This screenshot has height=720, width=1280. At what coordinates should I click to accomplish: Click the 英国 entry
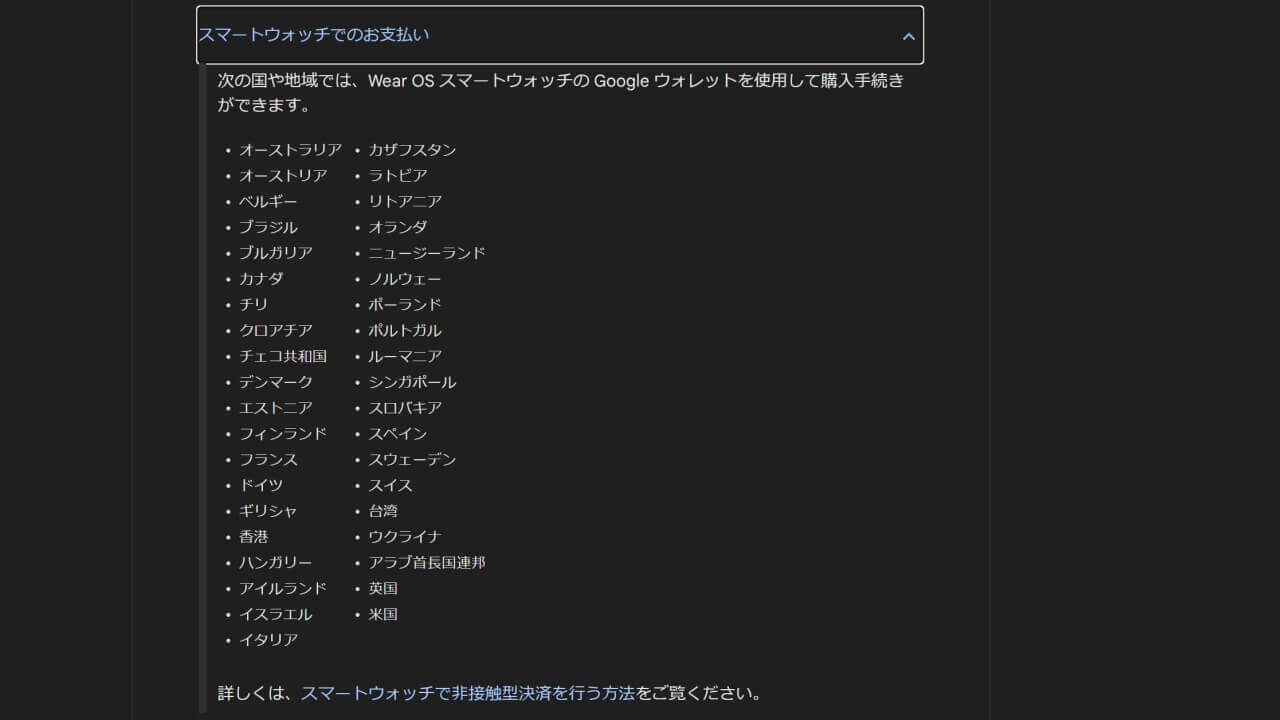click(383, 589)
